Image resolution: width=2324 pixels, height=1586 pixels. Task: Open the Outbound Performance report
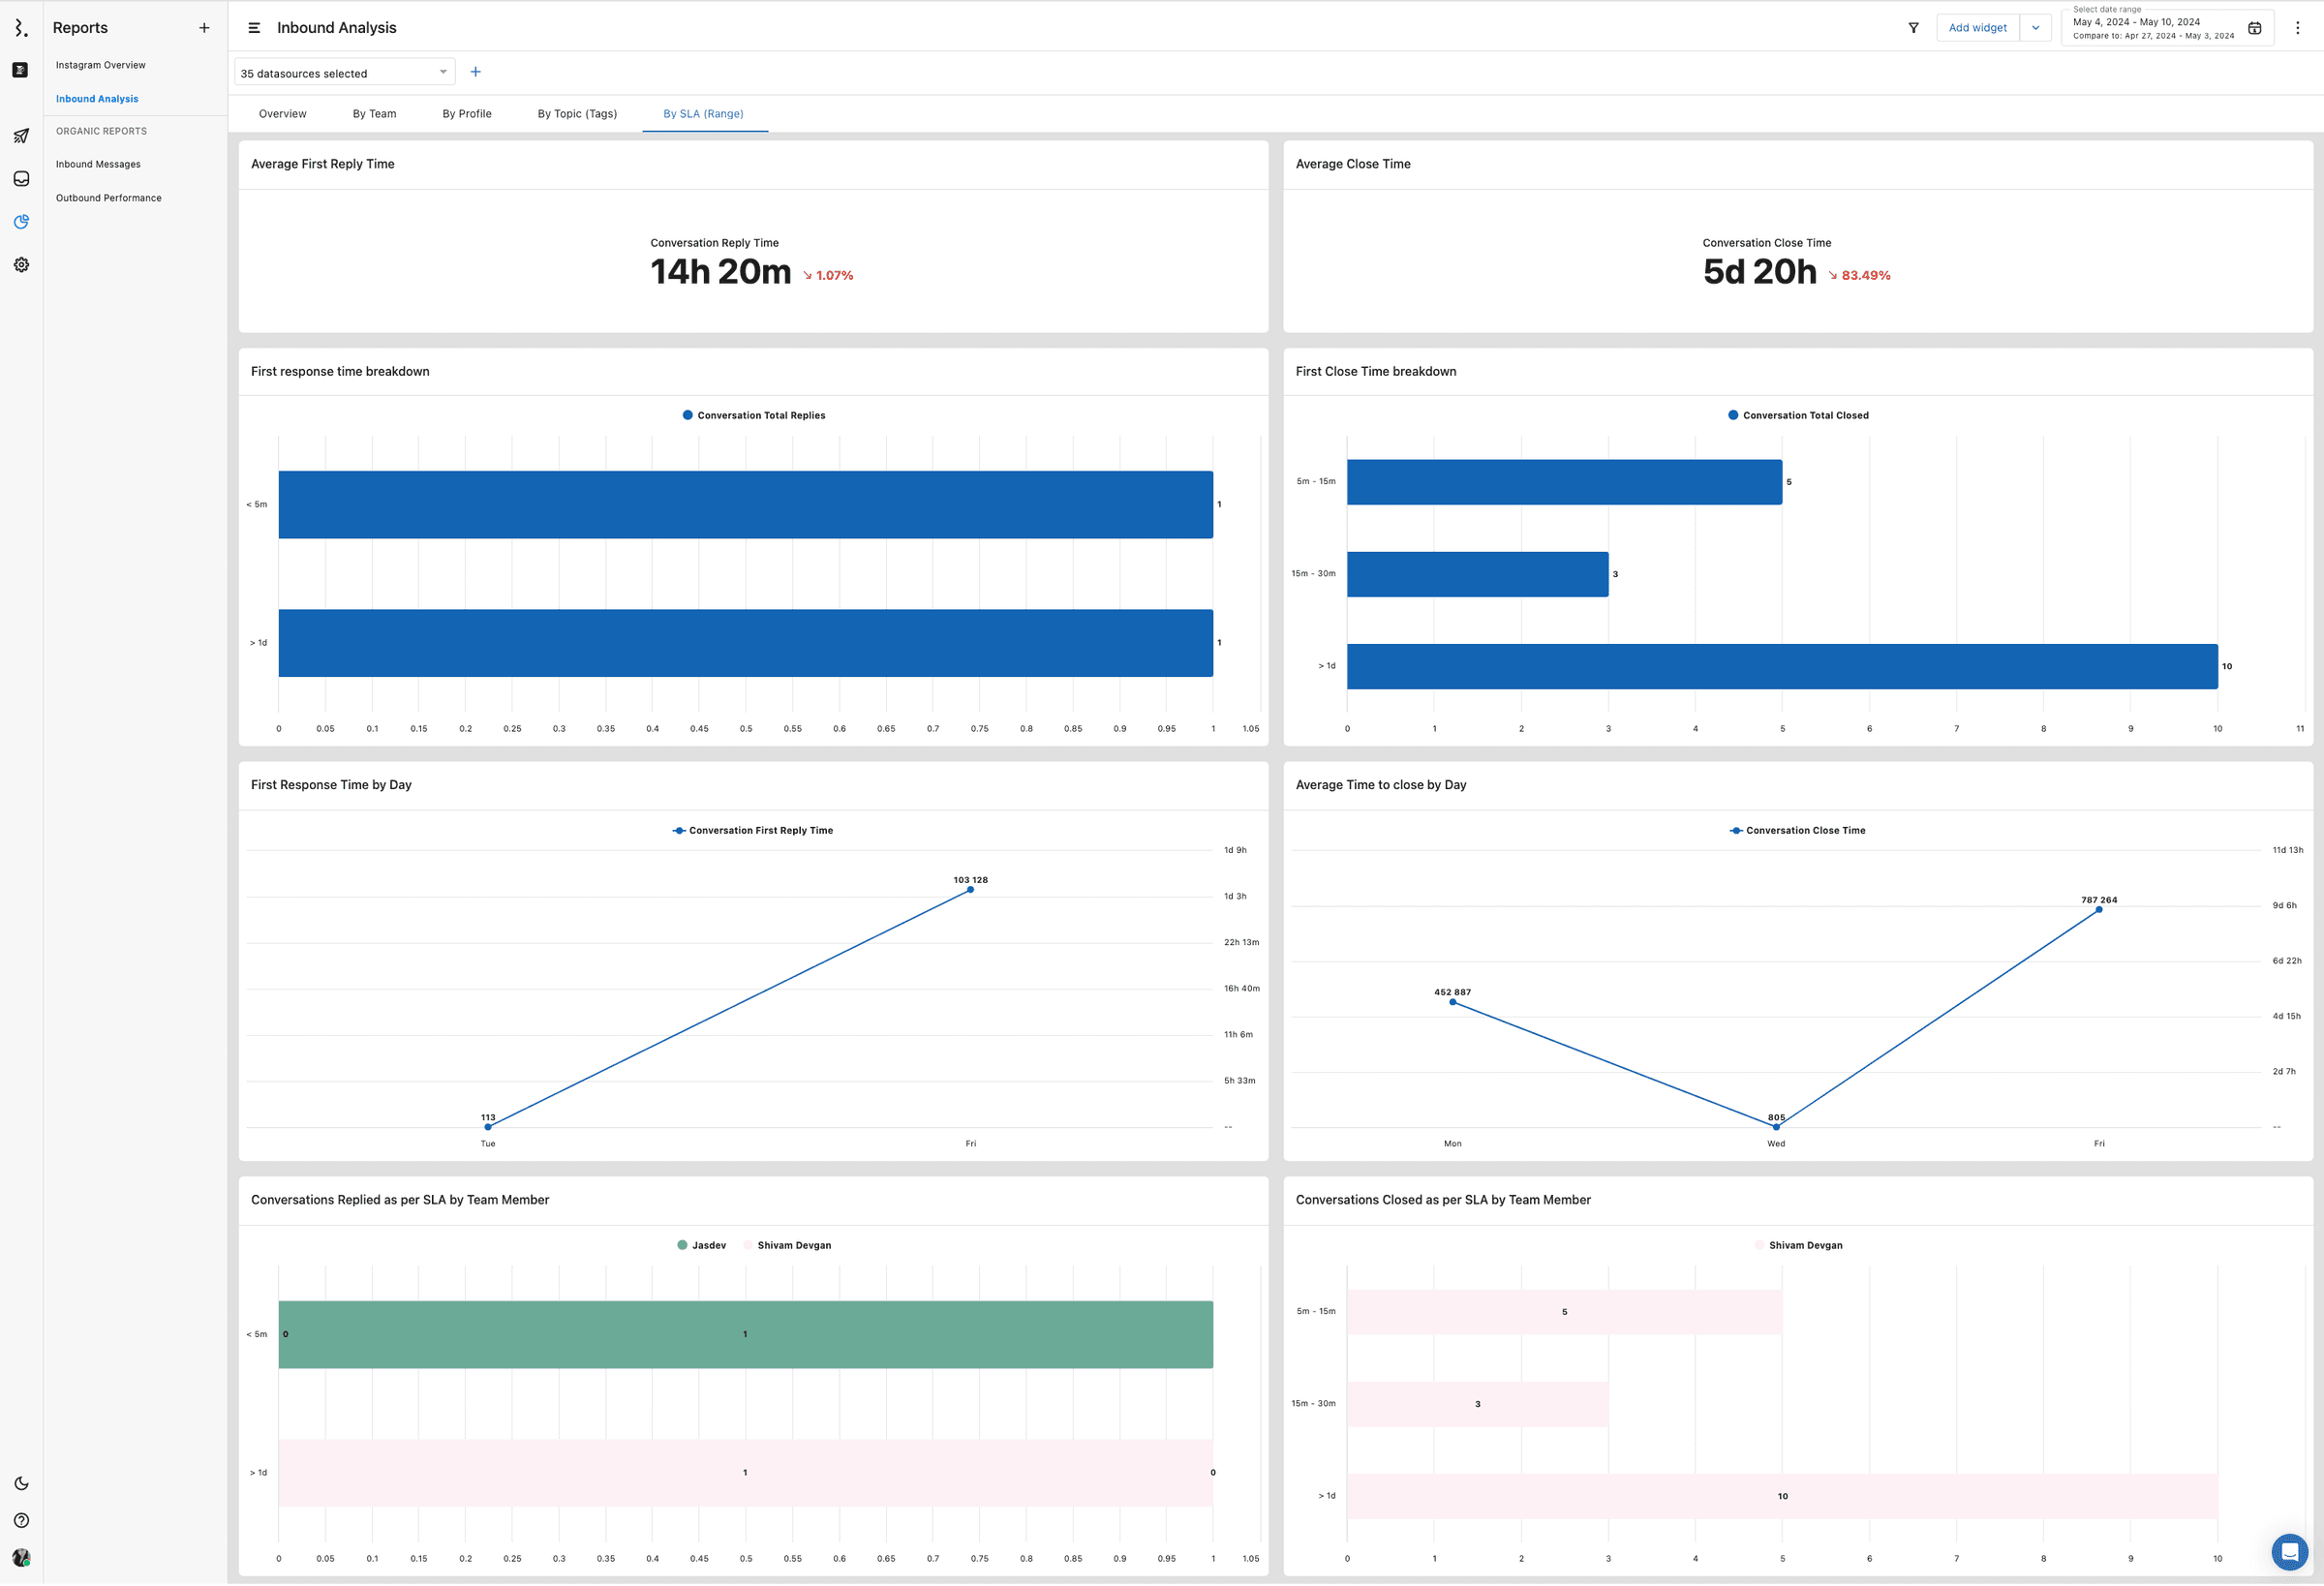pyautogui.click(x=109, y=198)
